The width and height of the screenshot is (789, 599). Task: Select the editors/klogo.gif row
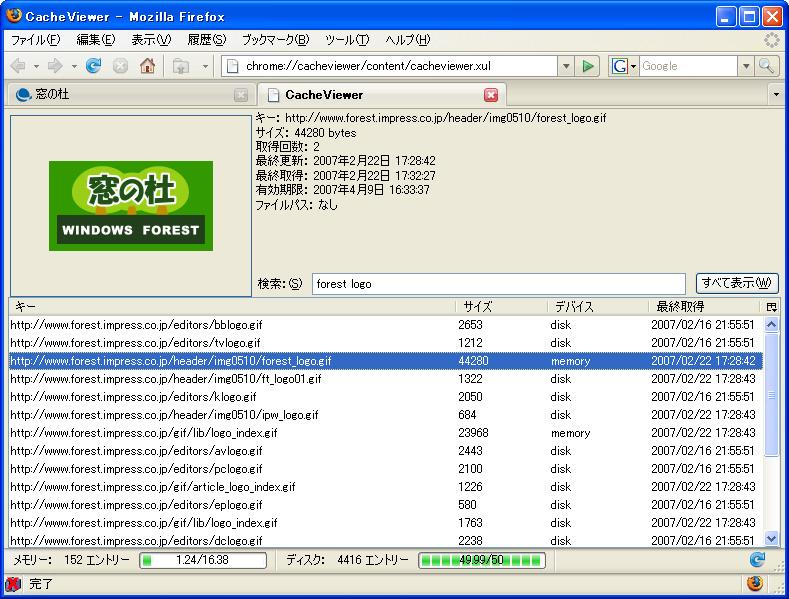[386, 397]
